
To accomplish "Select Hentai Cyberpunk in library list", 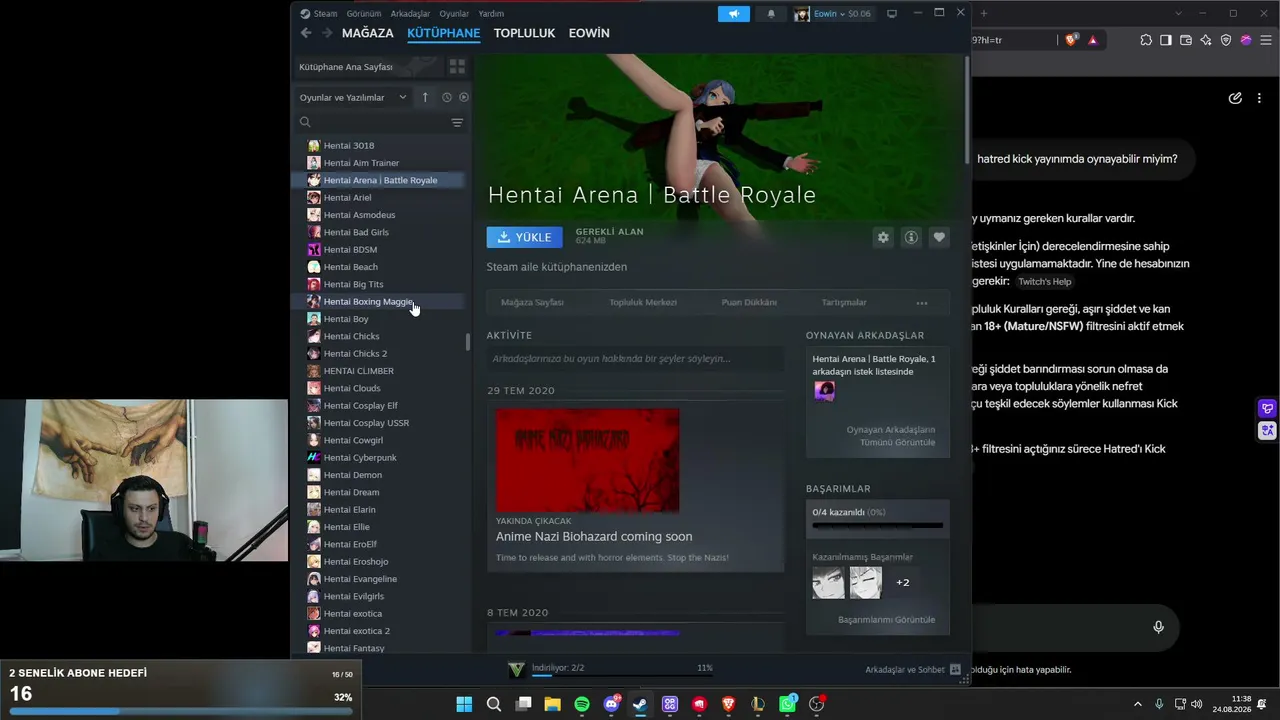I will [x=380, y=458].
